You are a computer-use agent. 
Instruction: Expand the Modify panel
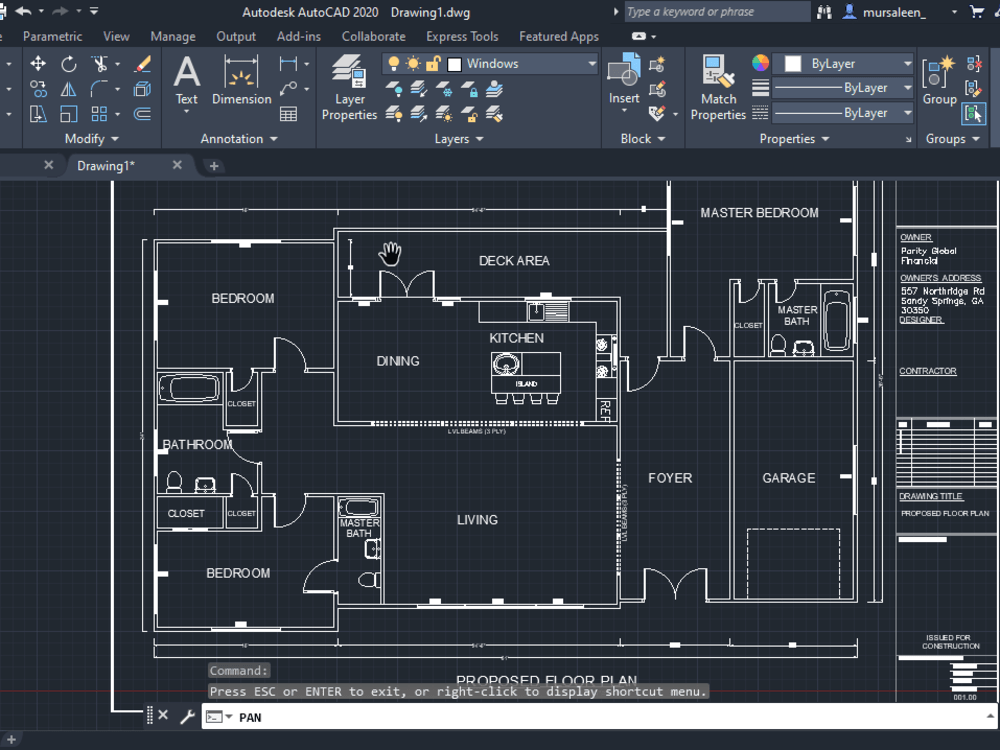click(x=91, y=138)
